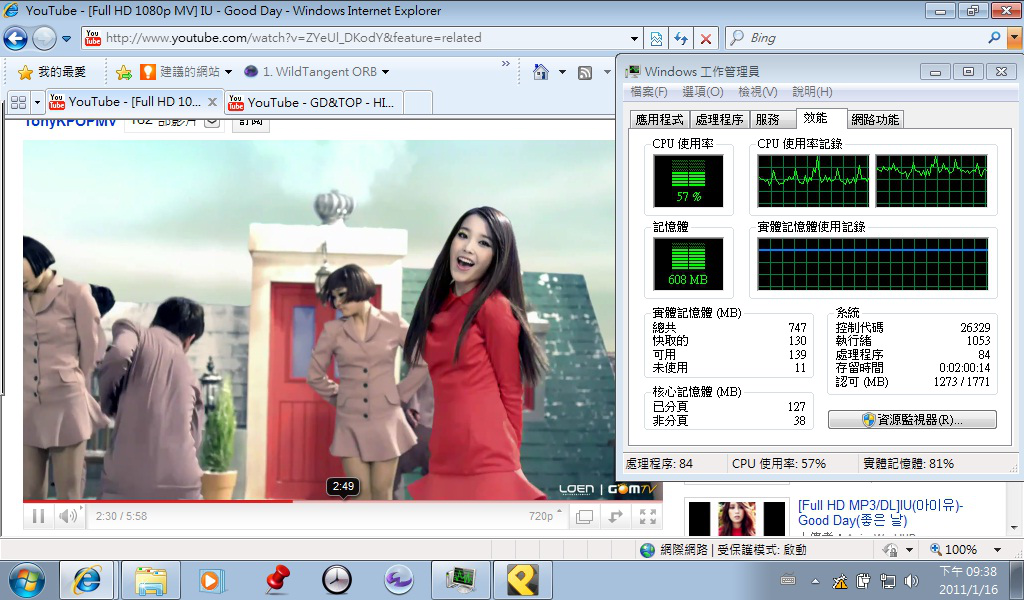
Task: Click Internet Explorer taskbar icon
Action: 87,580
